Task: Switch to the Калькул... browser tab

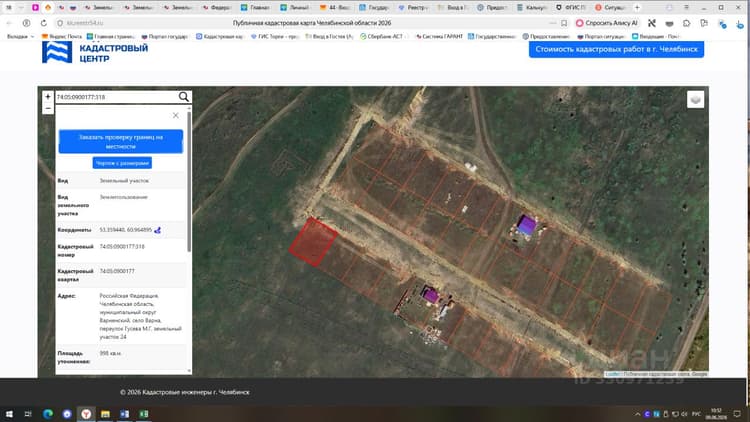Action: pyautogui.click(x=531, y=8)
